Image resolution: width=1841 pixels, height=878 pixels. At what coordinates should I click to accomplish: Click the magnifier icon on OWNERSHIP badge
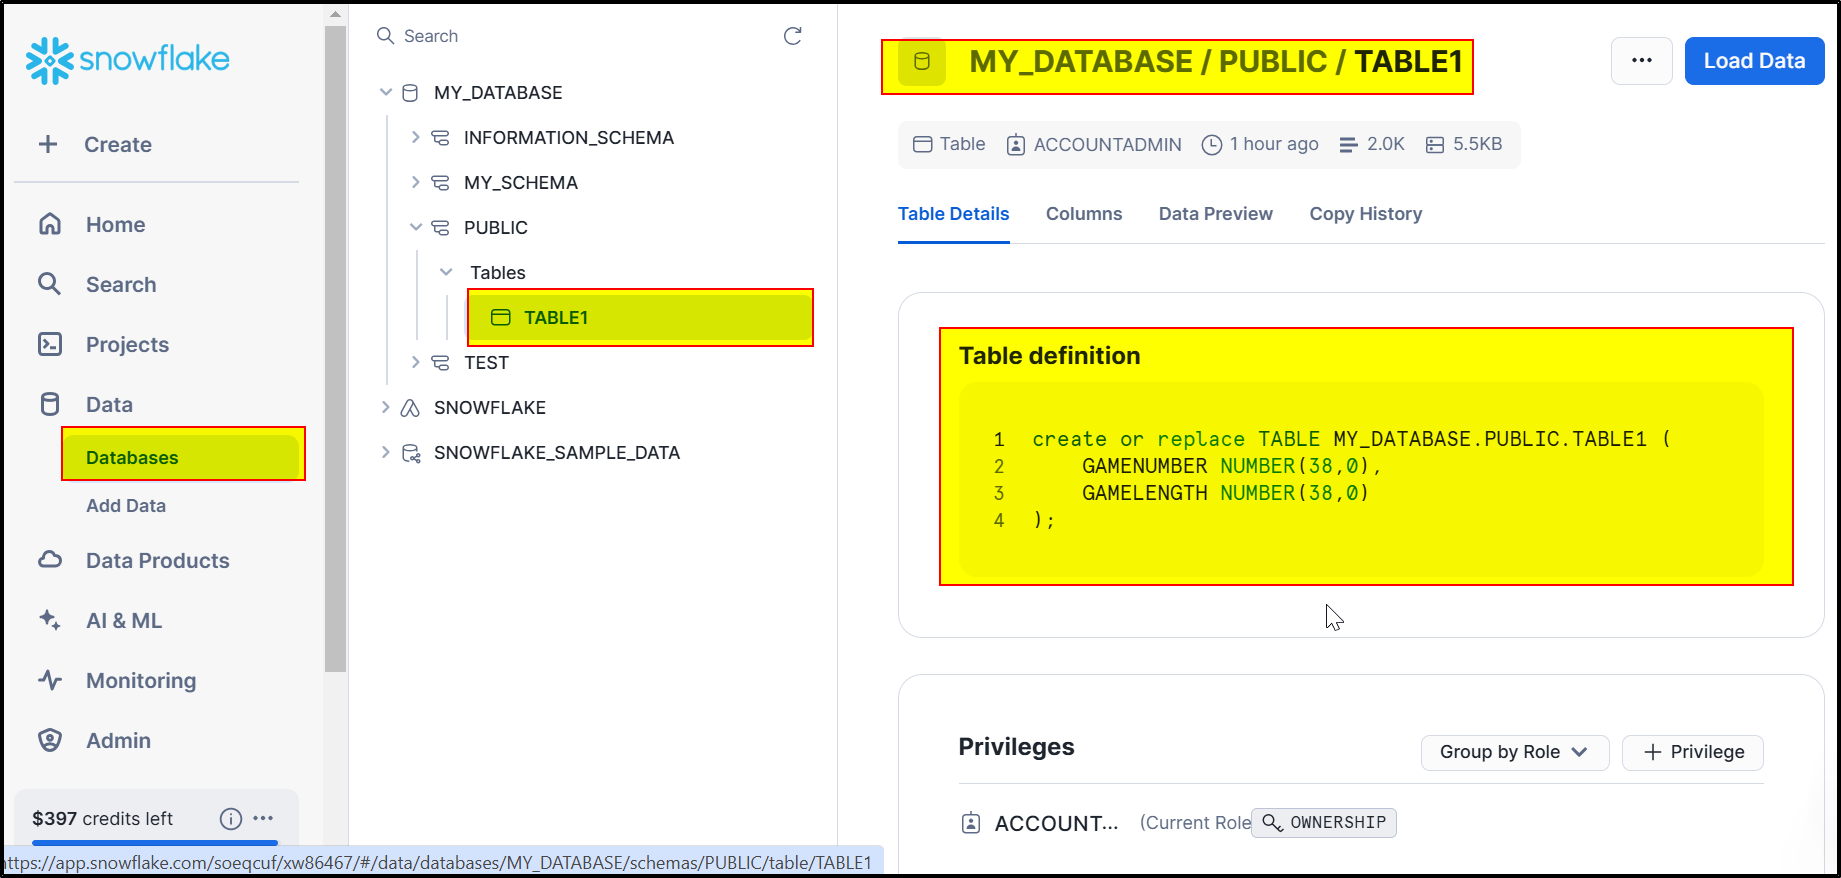[x=1272, y=823]
